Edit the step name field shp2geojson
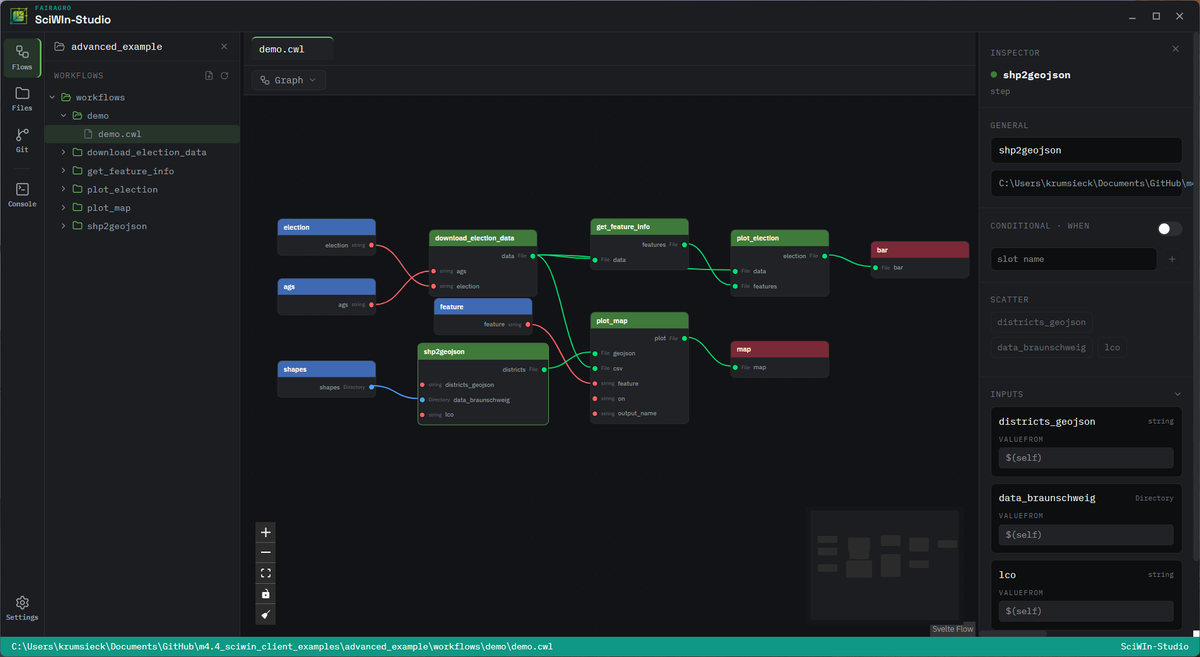This screenshot has height=657, width=1200. click(1086, 150)
